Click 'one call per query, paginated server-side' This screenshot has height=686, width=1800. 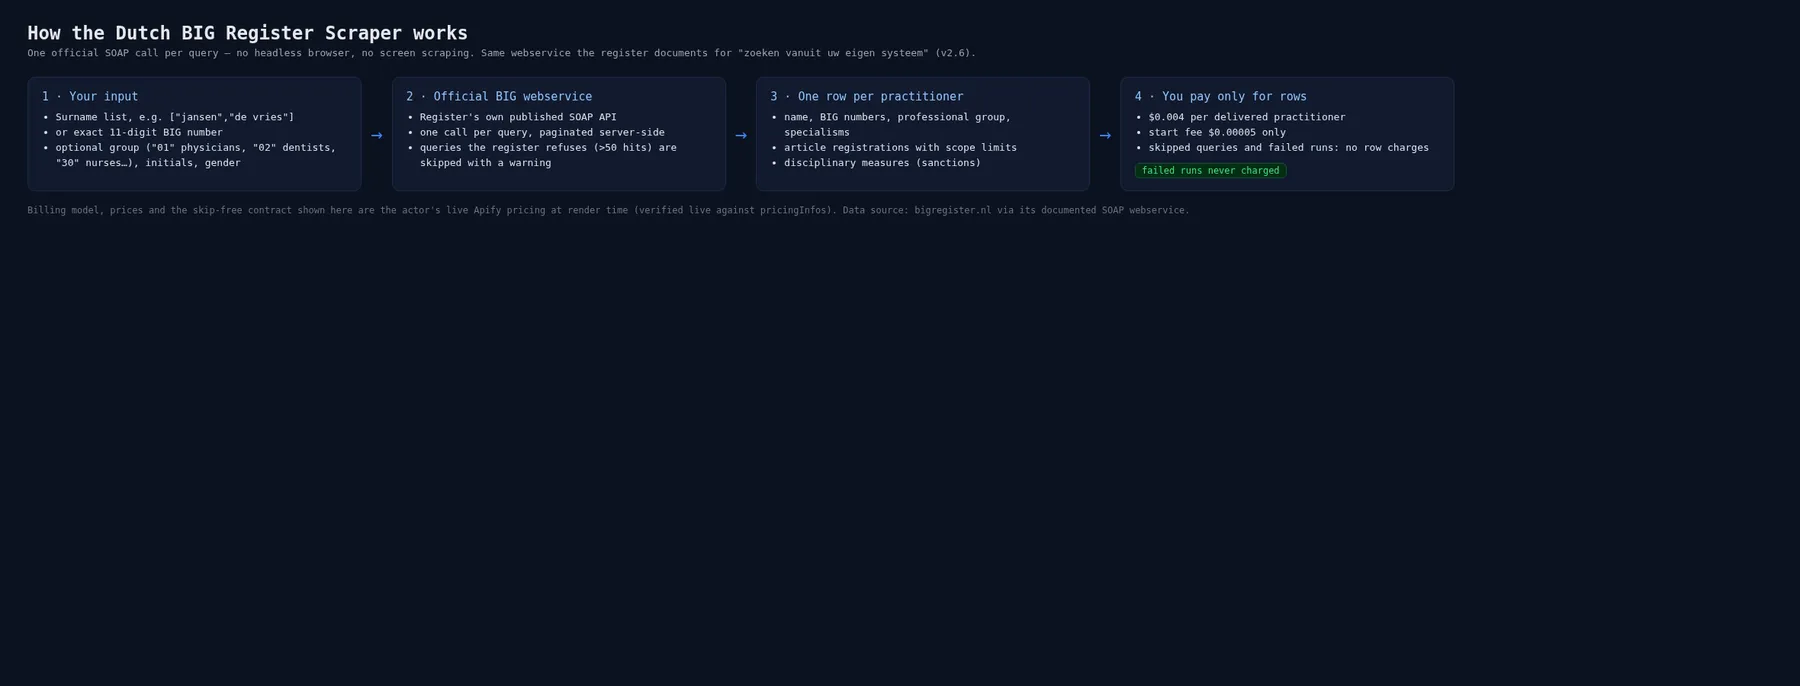(542, 132)
